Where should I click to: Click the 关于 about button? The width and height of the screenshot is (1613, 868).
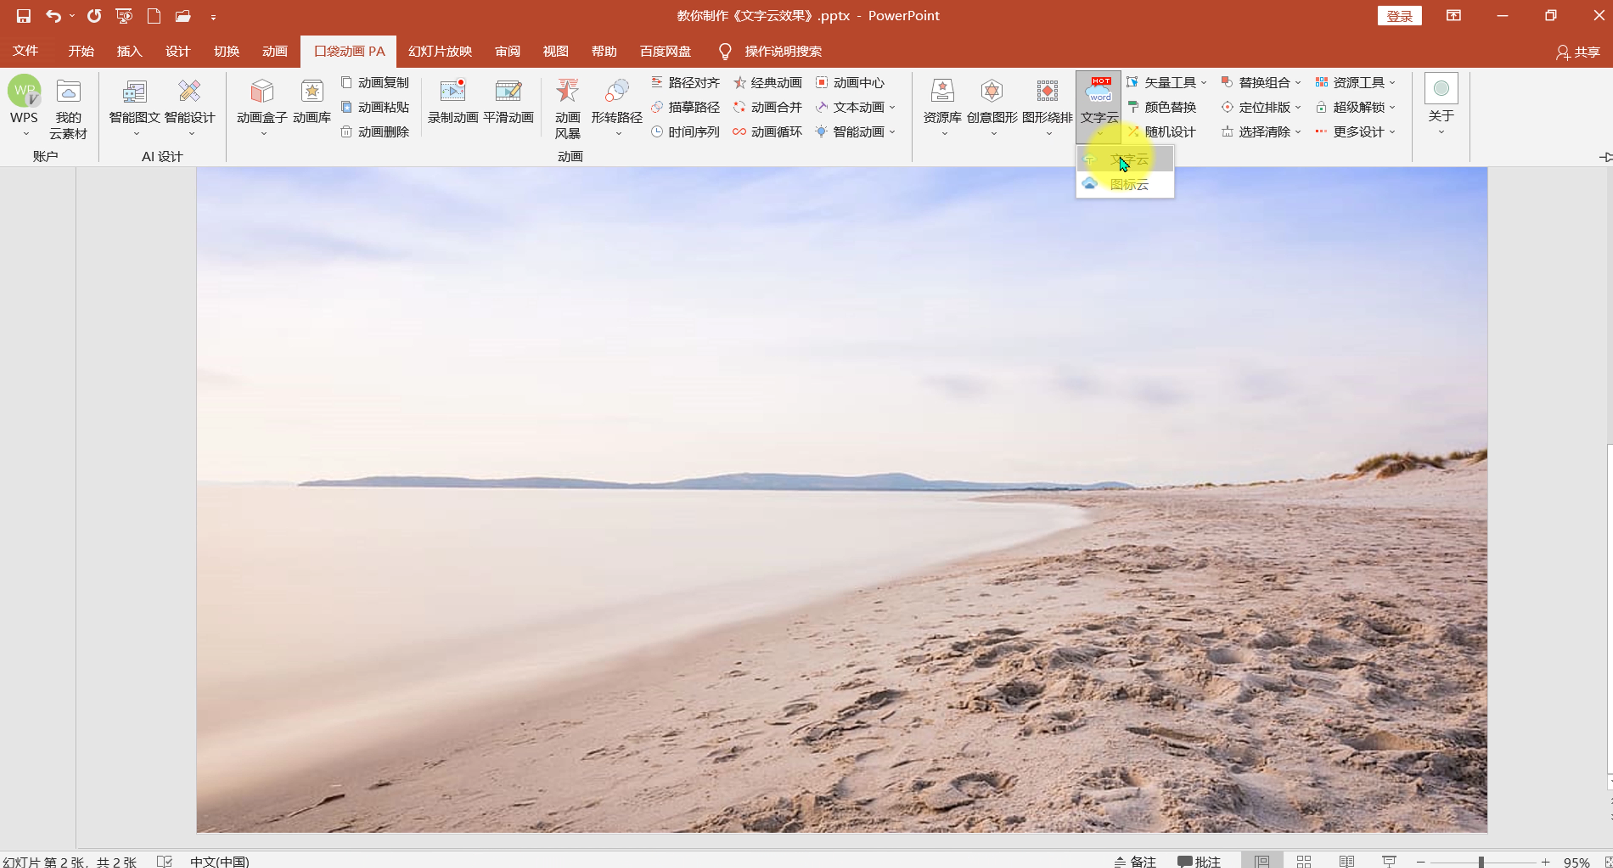(1441, 105)
